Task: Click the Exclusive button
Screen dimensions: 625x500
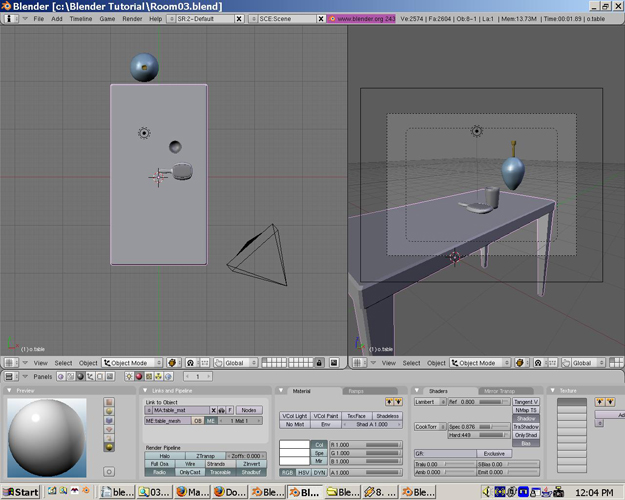Action: (494, 453)
